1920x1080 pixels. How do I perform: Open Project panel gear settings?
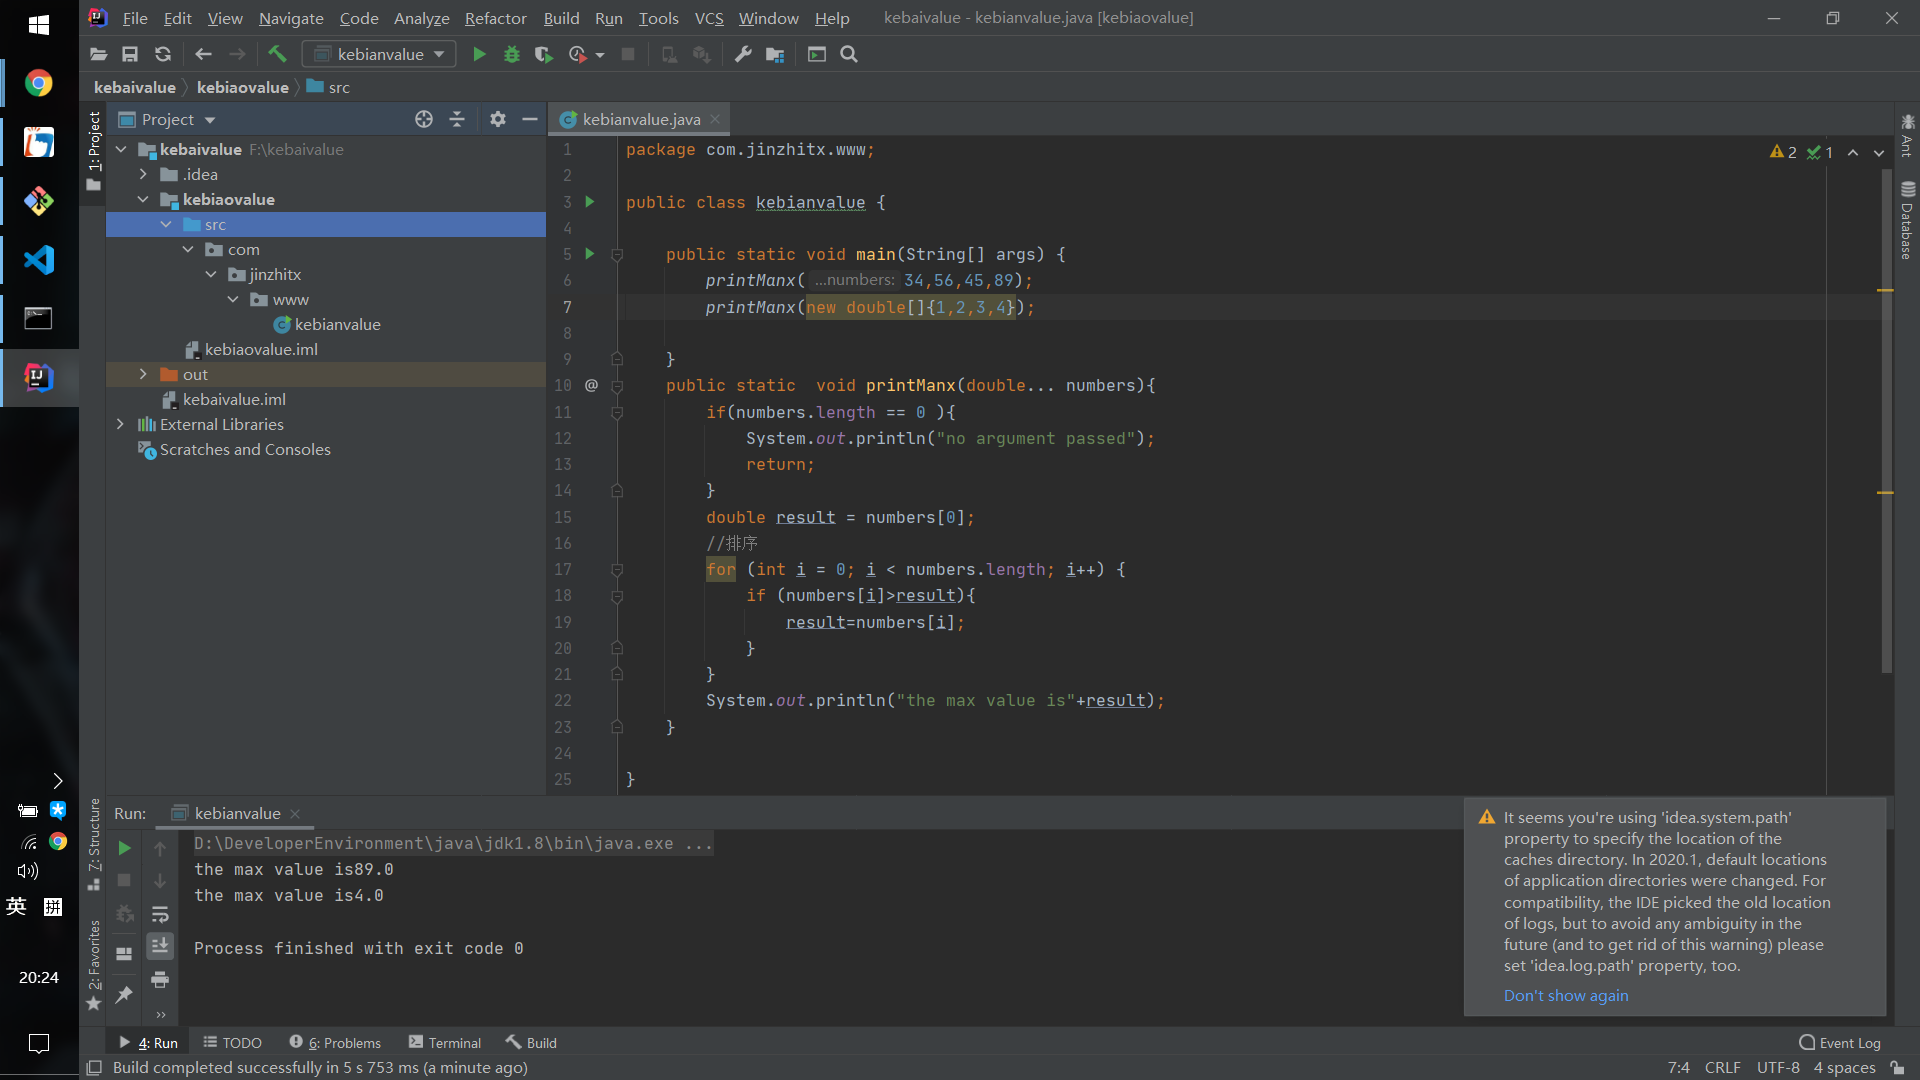(x=497, y=119)
